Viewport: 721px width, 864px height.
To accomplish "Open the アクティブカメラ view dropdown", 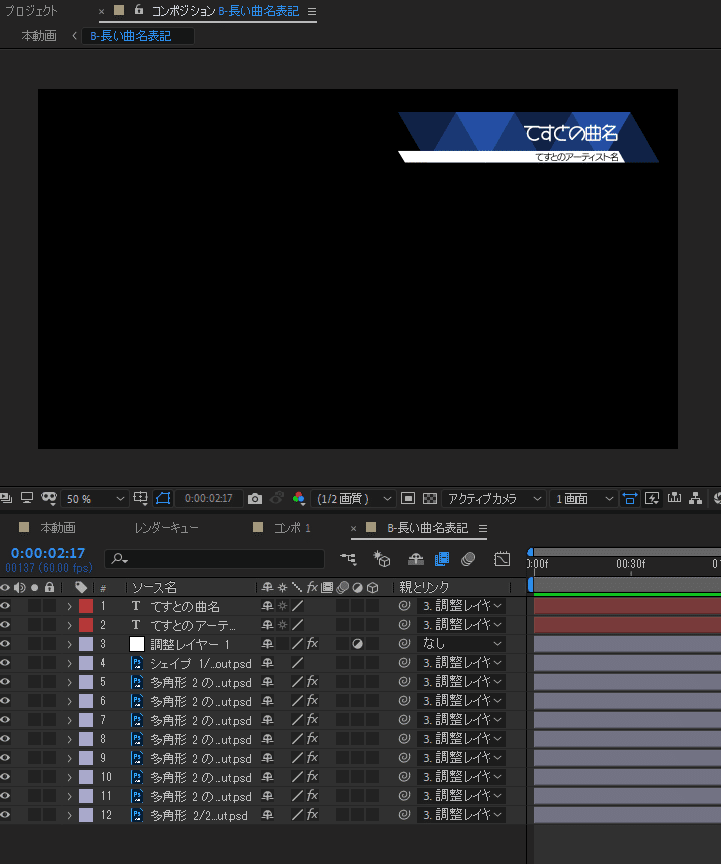I will [x=494, y=499].
